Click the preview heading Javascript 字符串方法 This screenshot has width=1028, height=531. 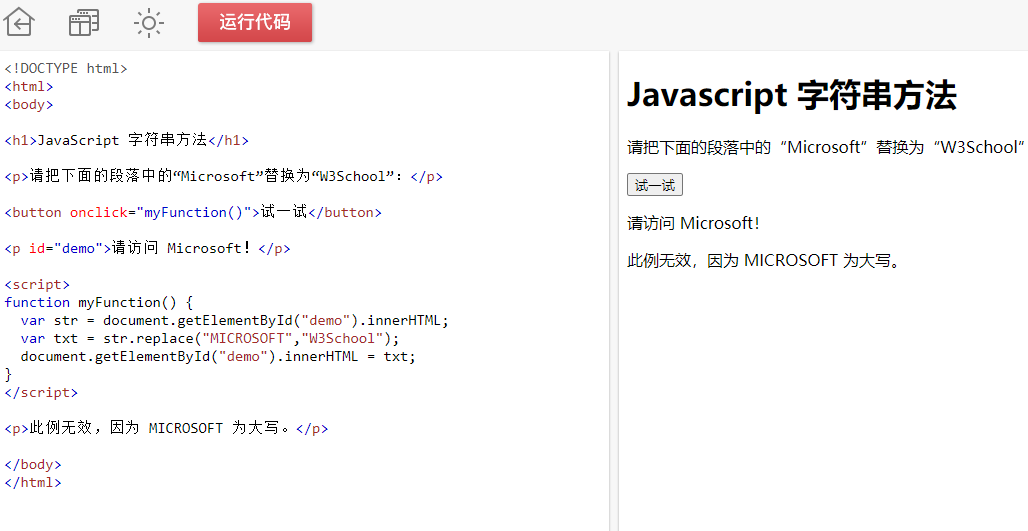pyautogui.click(x=791, y=95)
